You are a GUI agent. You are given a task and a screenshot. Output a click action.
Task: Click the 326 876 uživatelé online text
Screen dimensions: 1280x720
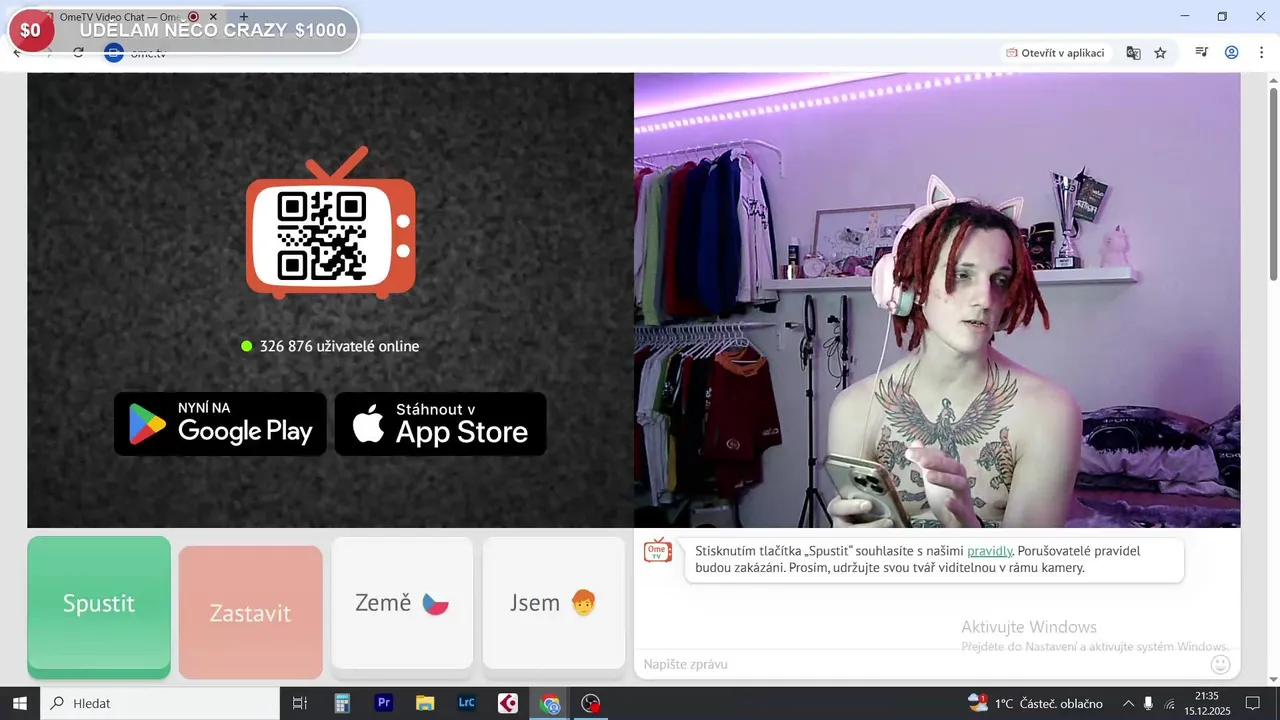[x=339, y=346]
